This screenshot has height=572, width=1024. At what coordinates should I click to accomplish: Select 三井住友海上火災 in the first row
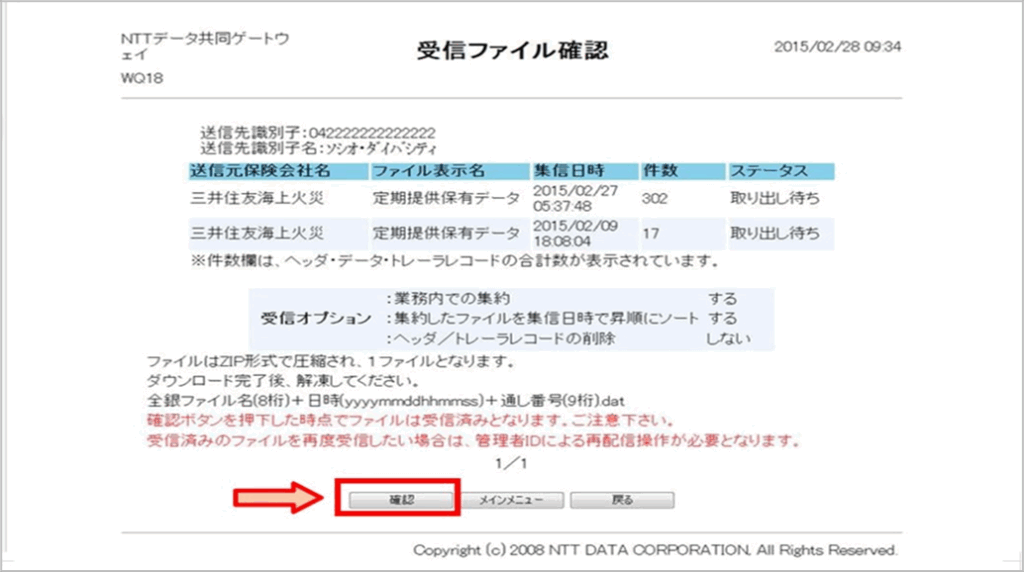[x=257, y=198]
